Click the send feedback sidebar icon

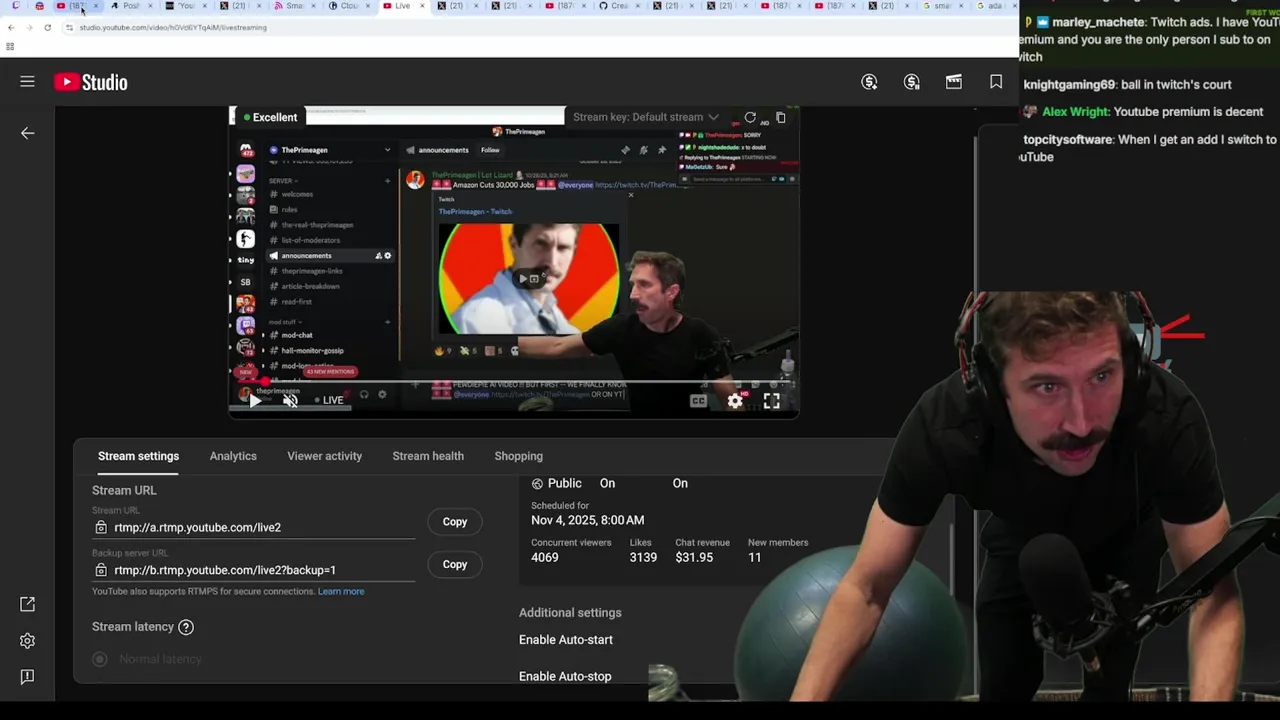point(28,677)
